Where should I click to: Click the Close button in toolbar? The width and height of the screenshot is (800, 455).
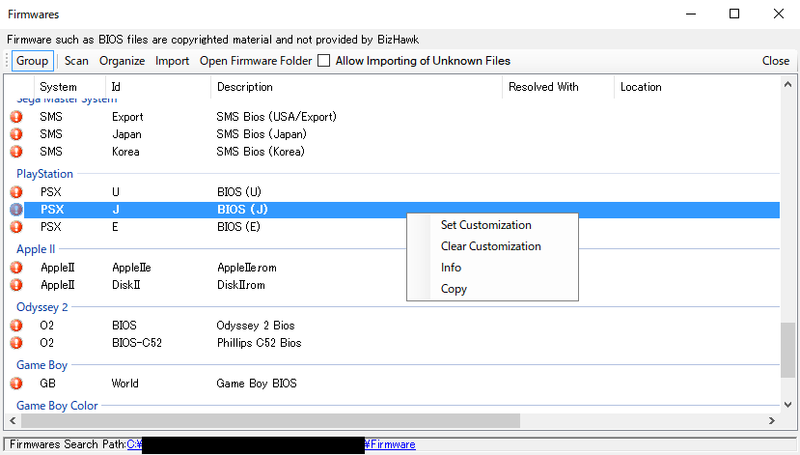pos(776,61)
